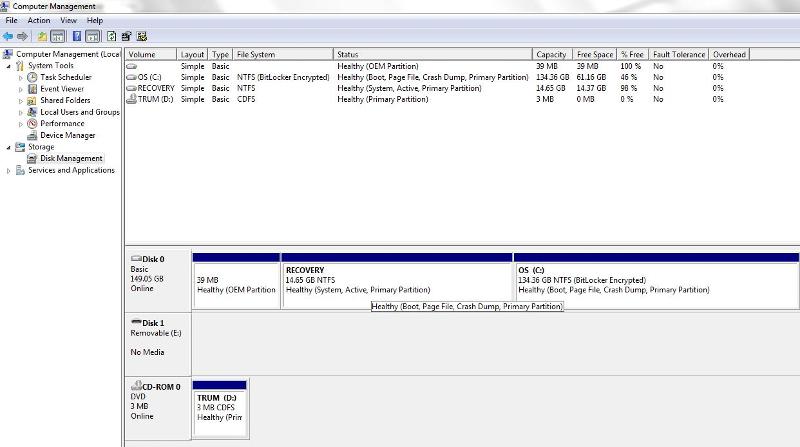Viewport: 800px width, 447px height.
Task: Sort by the Layout column header
Action: 192,54
